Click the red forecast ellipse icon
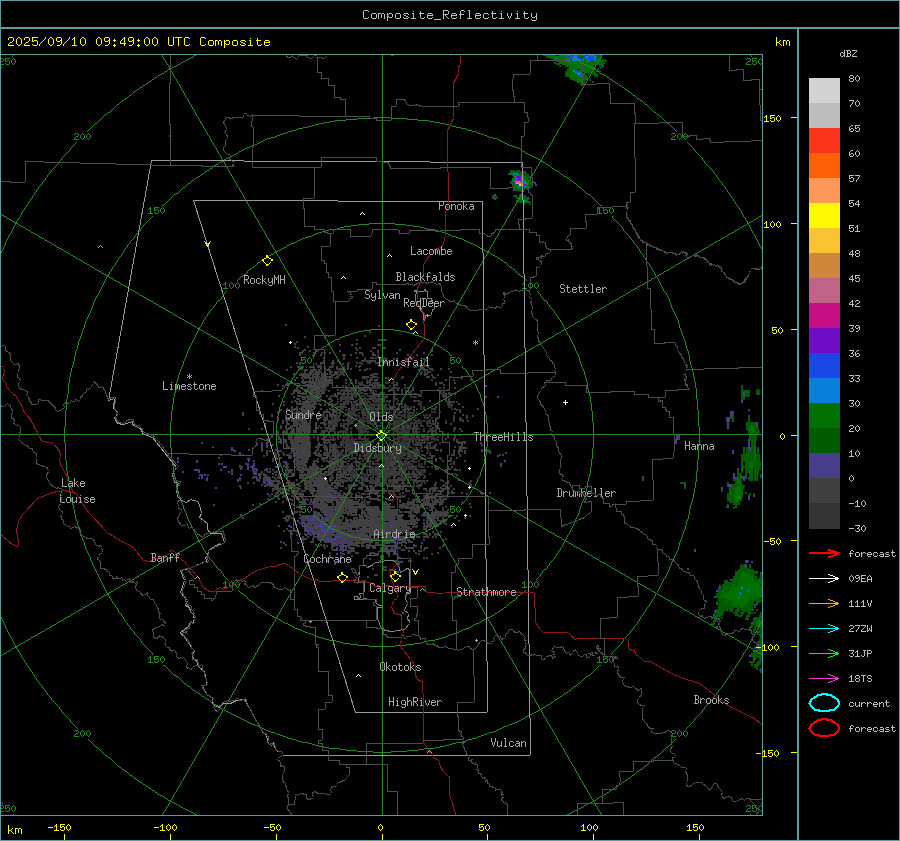900x841 pixels. [824, 728]
